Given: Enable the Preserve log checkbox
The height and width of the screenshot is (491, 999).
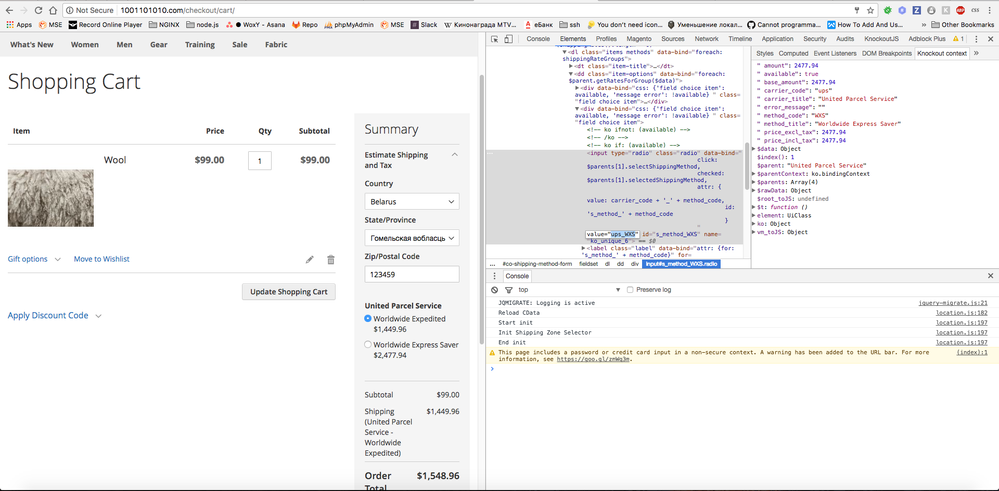Looking at the screenshot, I should tap(630, 290).
